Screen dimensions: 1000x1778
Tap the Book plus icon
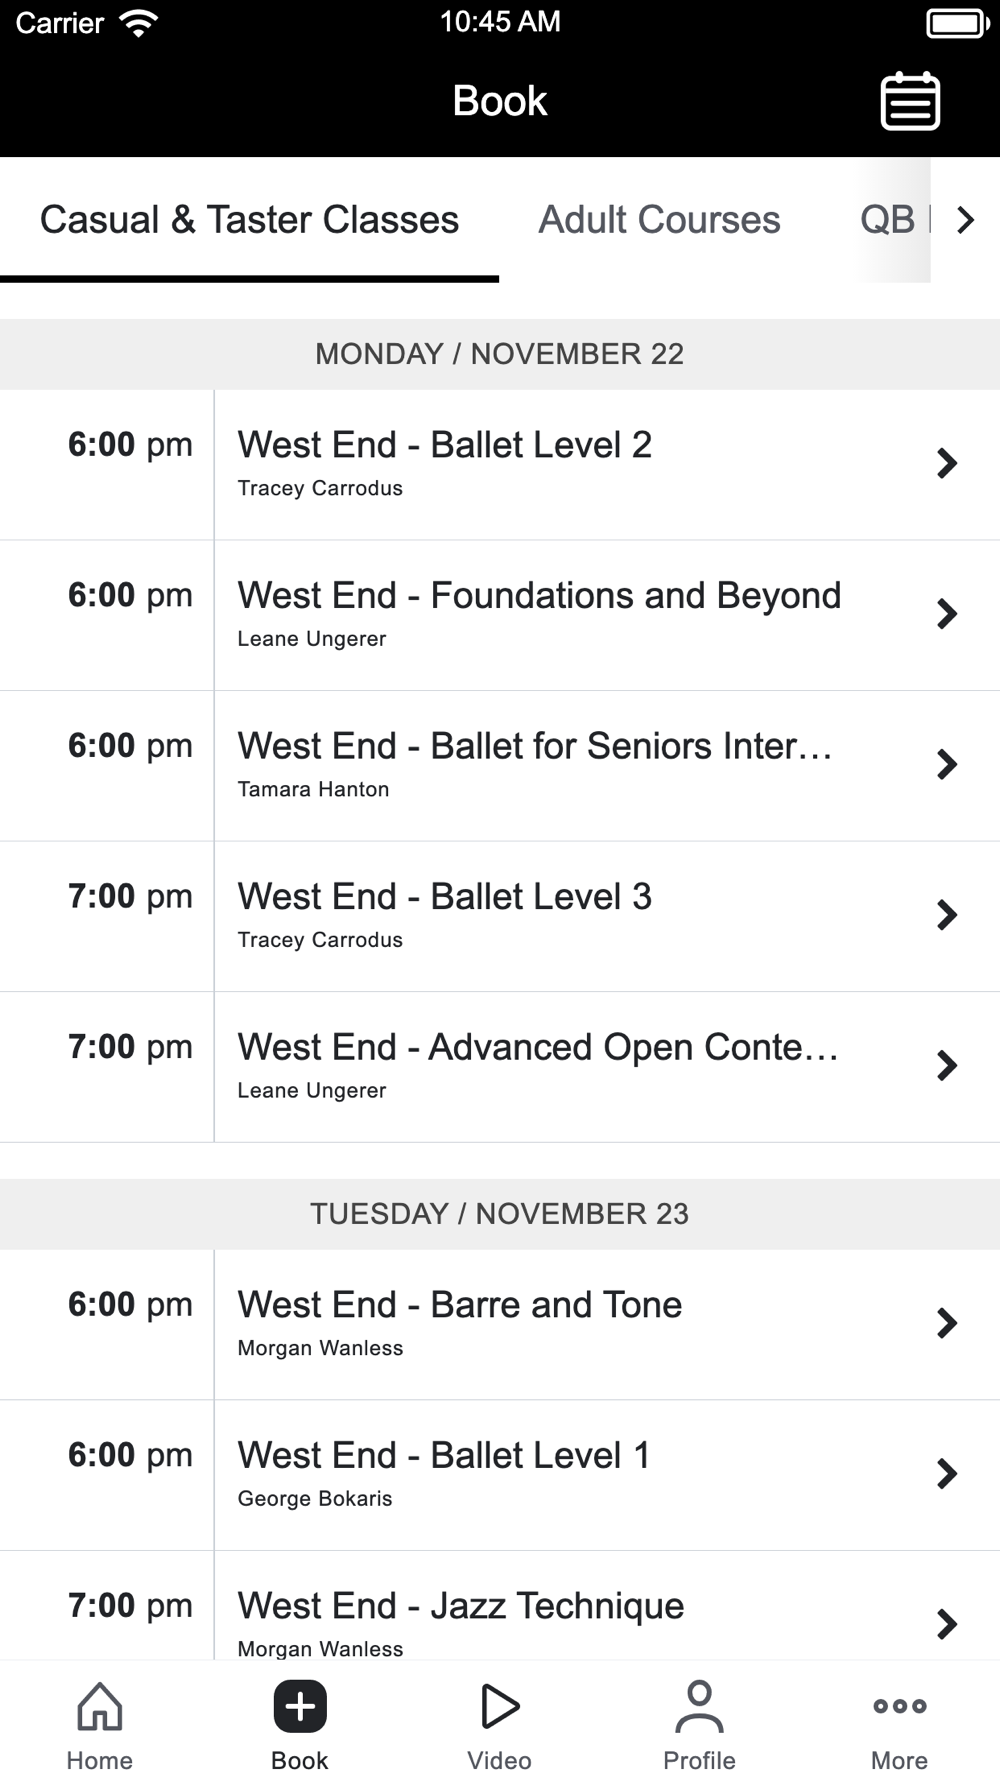click(300, 1706)
